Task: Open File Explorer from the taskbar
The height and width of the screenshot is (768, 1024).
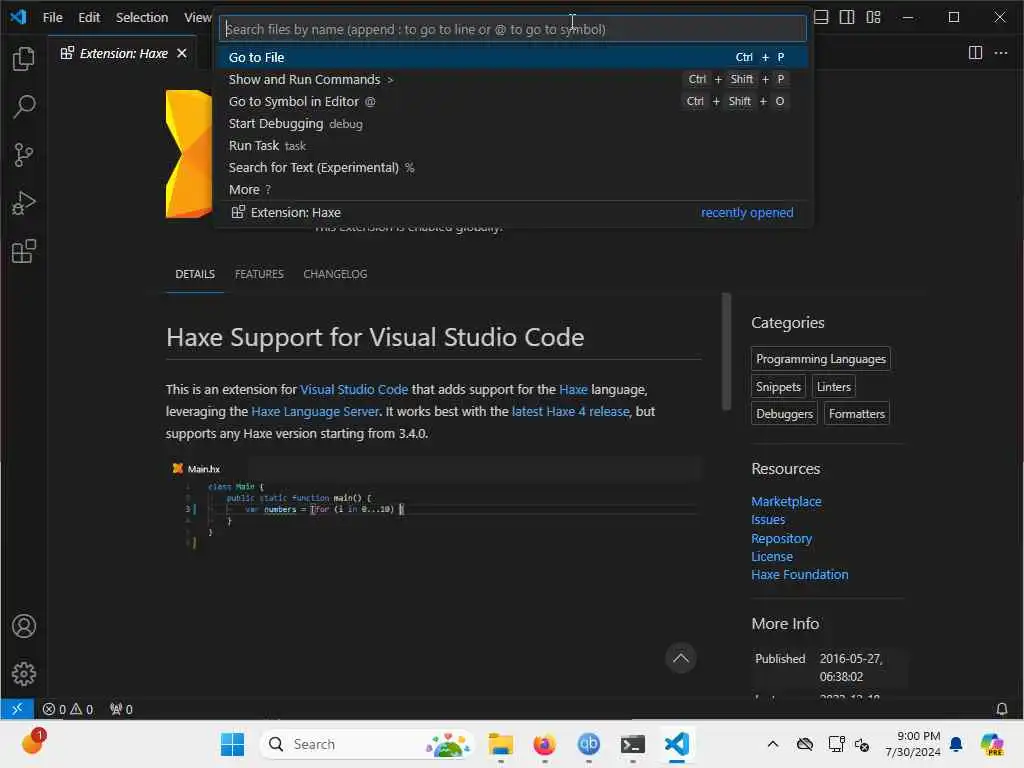Action: [x=500, y=744]
